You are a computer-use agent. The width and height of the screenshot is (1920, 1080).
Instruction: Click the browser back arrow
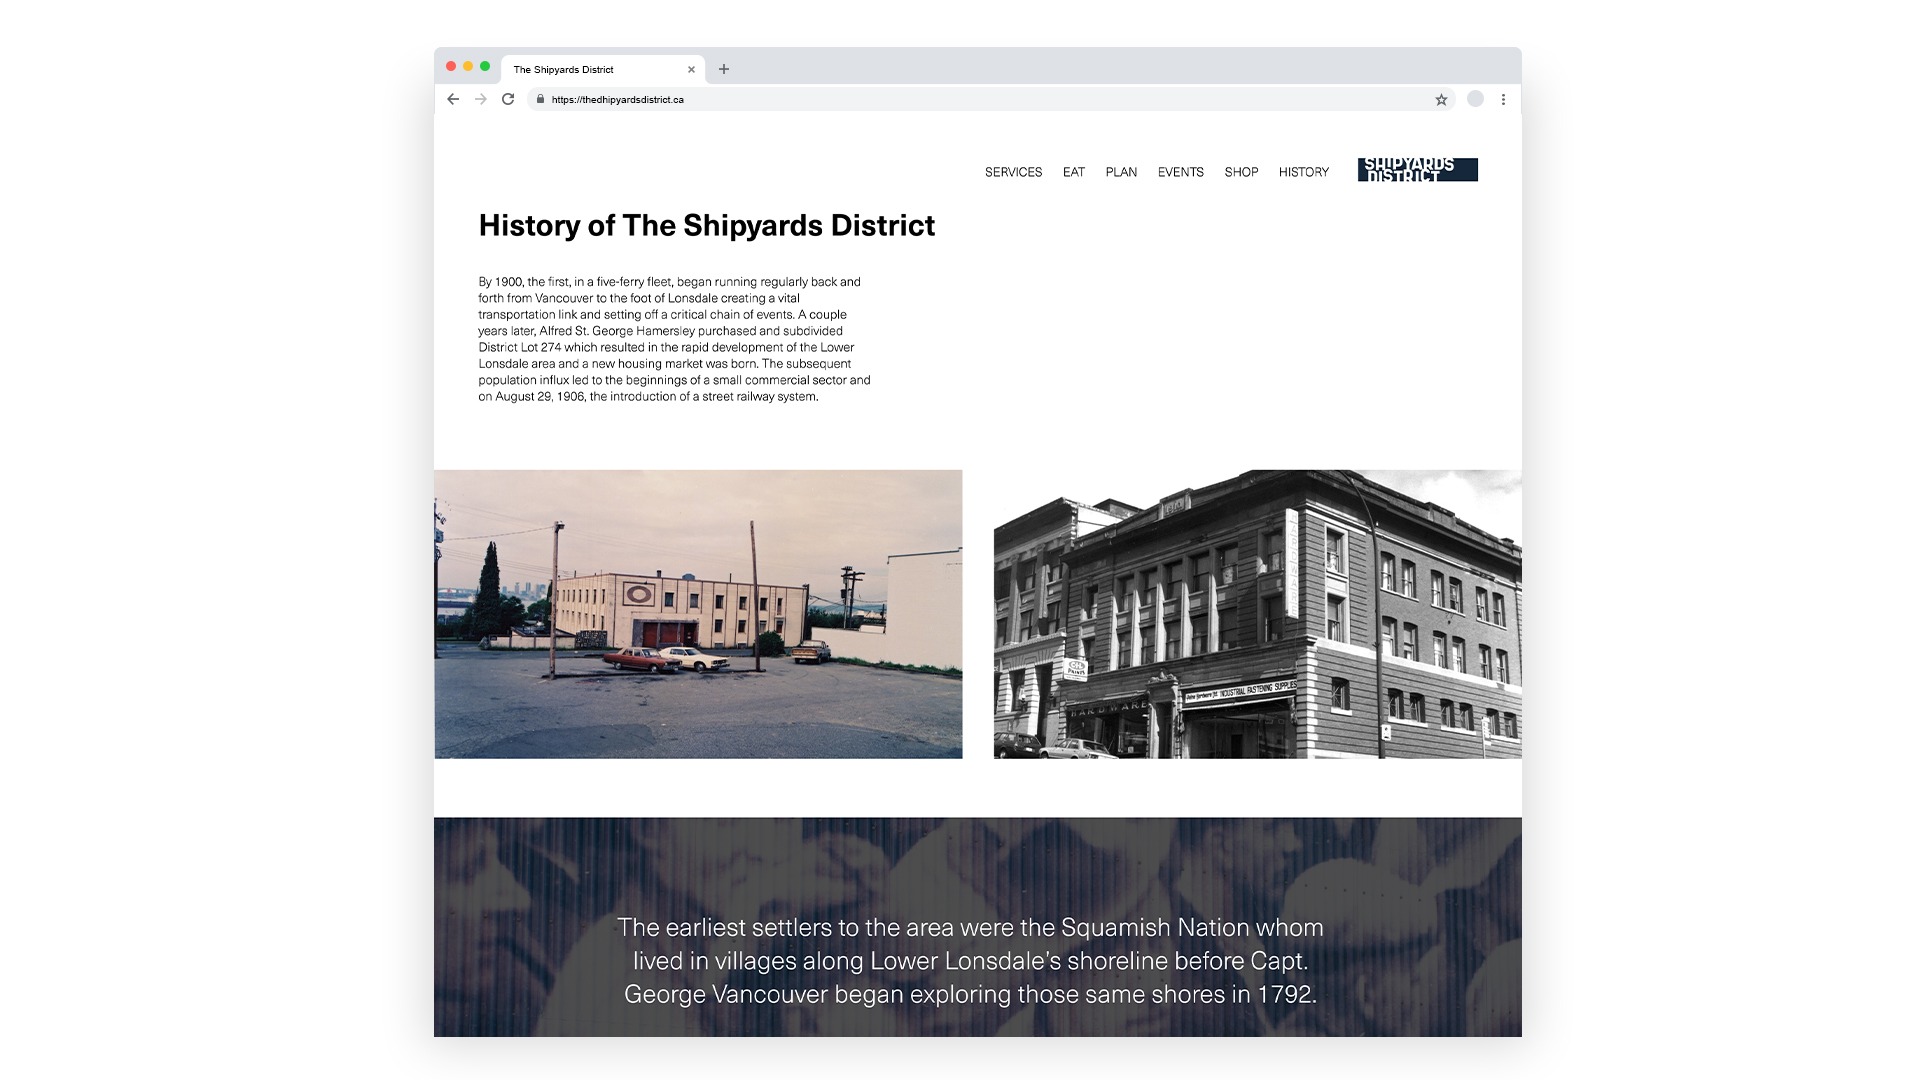coord(453,99)
